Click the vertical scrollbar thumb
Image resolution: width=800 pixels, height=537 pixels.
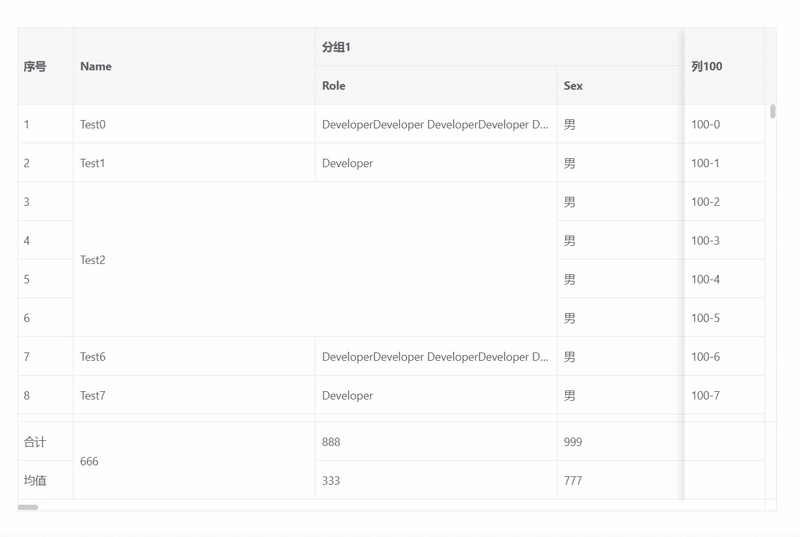(773, 111)
